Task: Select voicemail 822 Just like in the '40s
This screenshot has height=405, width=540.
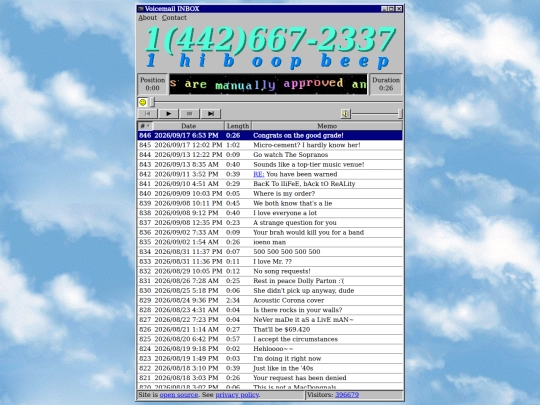Action: tap(270, 368)
